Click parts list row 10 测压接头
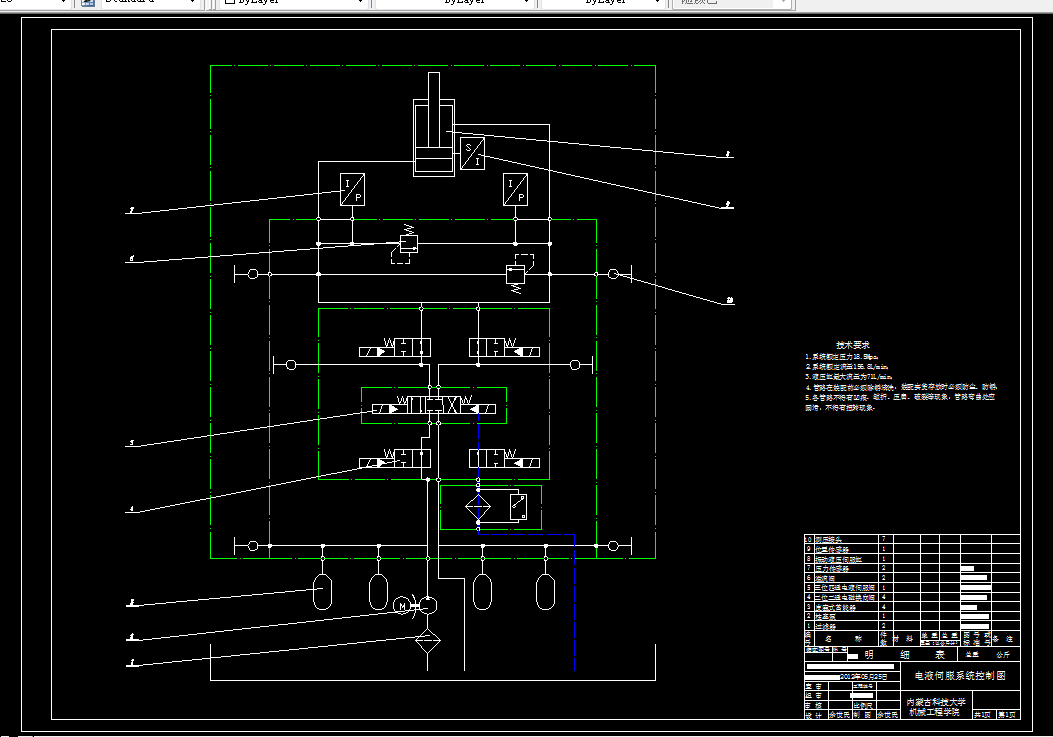 912,539
